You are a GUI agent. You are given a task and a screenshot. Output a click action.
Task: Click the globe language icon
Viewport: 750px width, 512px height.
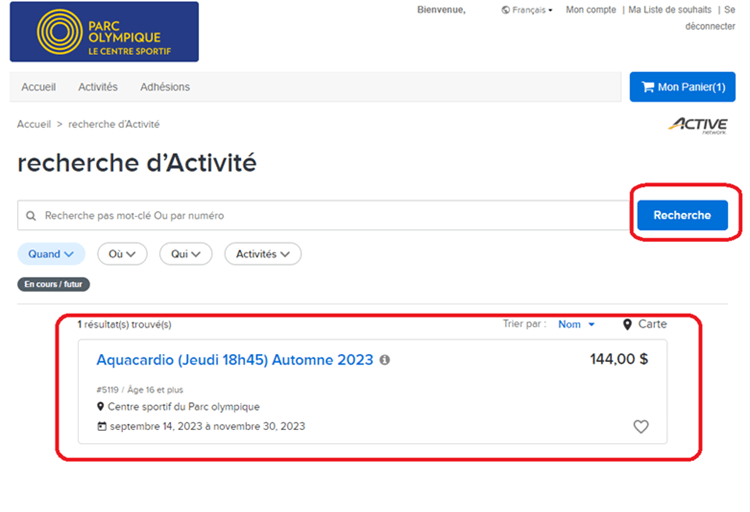pos(505,10)
